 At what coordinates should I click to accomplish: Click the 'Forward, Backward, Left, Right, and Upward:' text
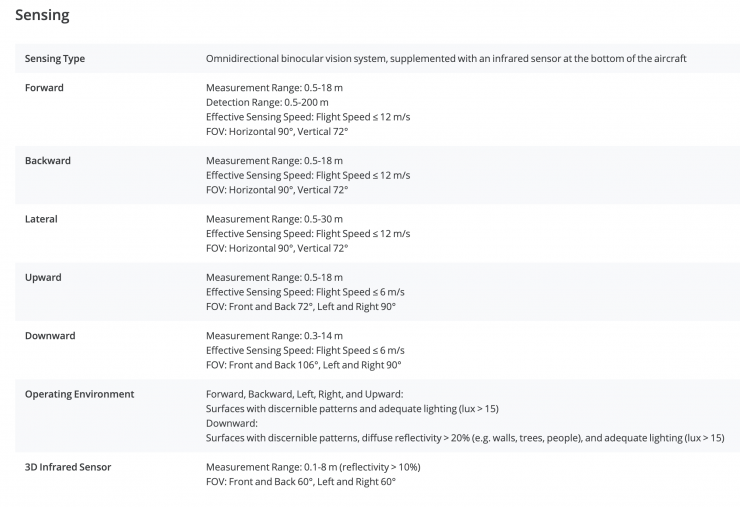pyautogui.click(x=304, y=394)
